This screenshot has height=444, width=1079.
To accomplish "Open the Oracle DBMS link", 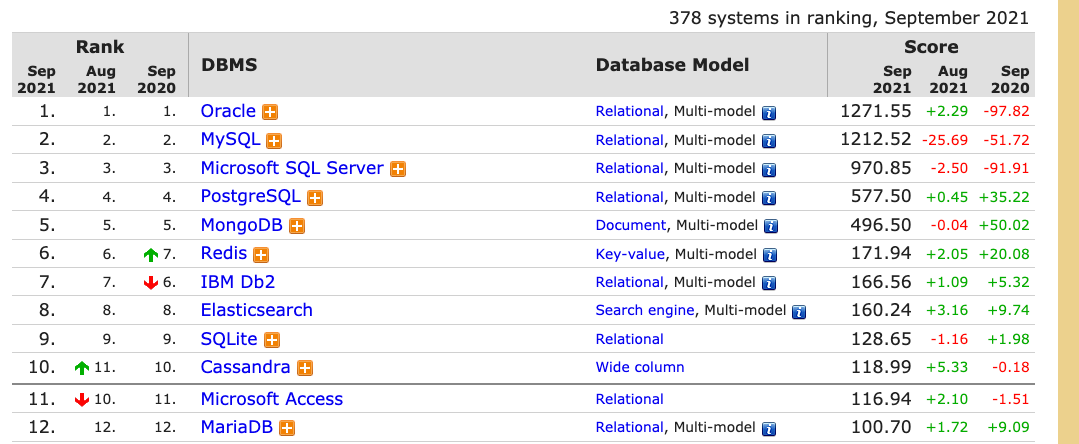I will pos(228,111).
